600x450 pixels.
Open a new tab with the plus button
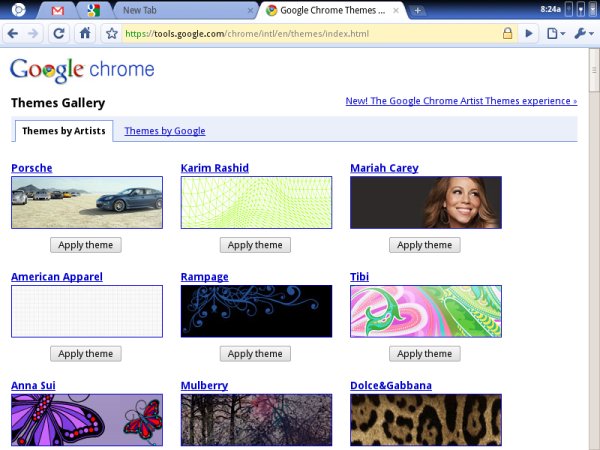417,11
